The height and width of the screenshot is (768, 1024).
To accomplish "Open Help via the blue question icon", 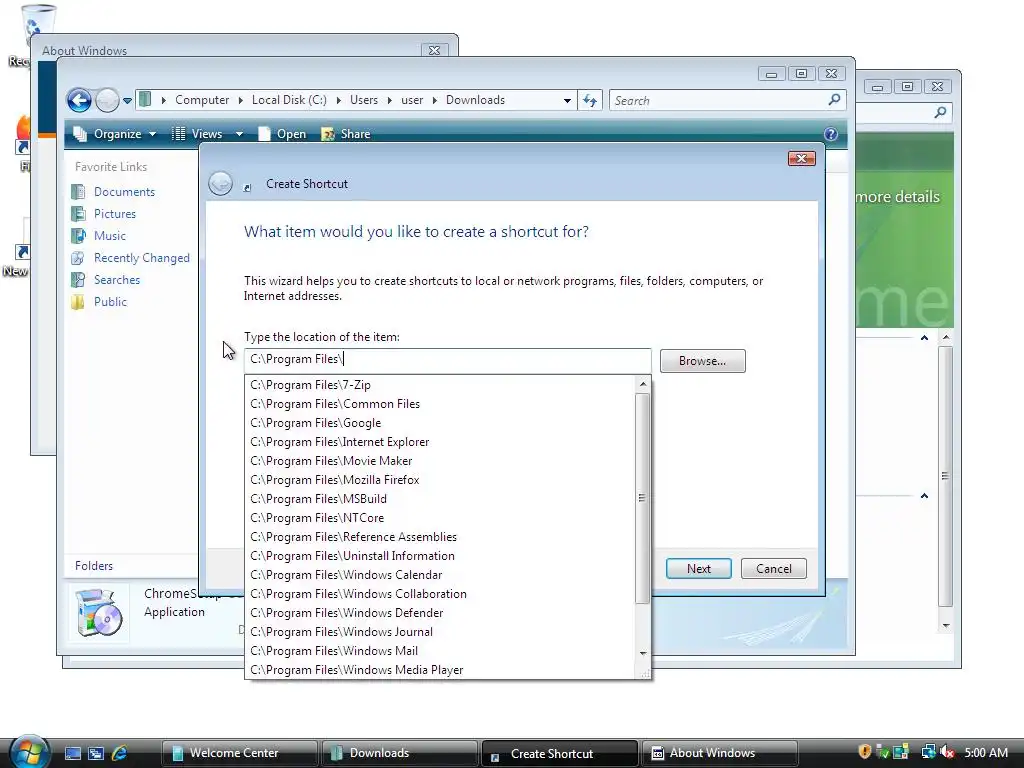I will tap(831, 134).
